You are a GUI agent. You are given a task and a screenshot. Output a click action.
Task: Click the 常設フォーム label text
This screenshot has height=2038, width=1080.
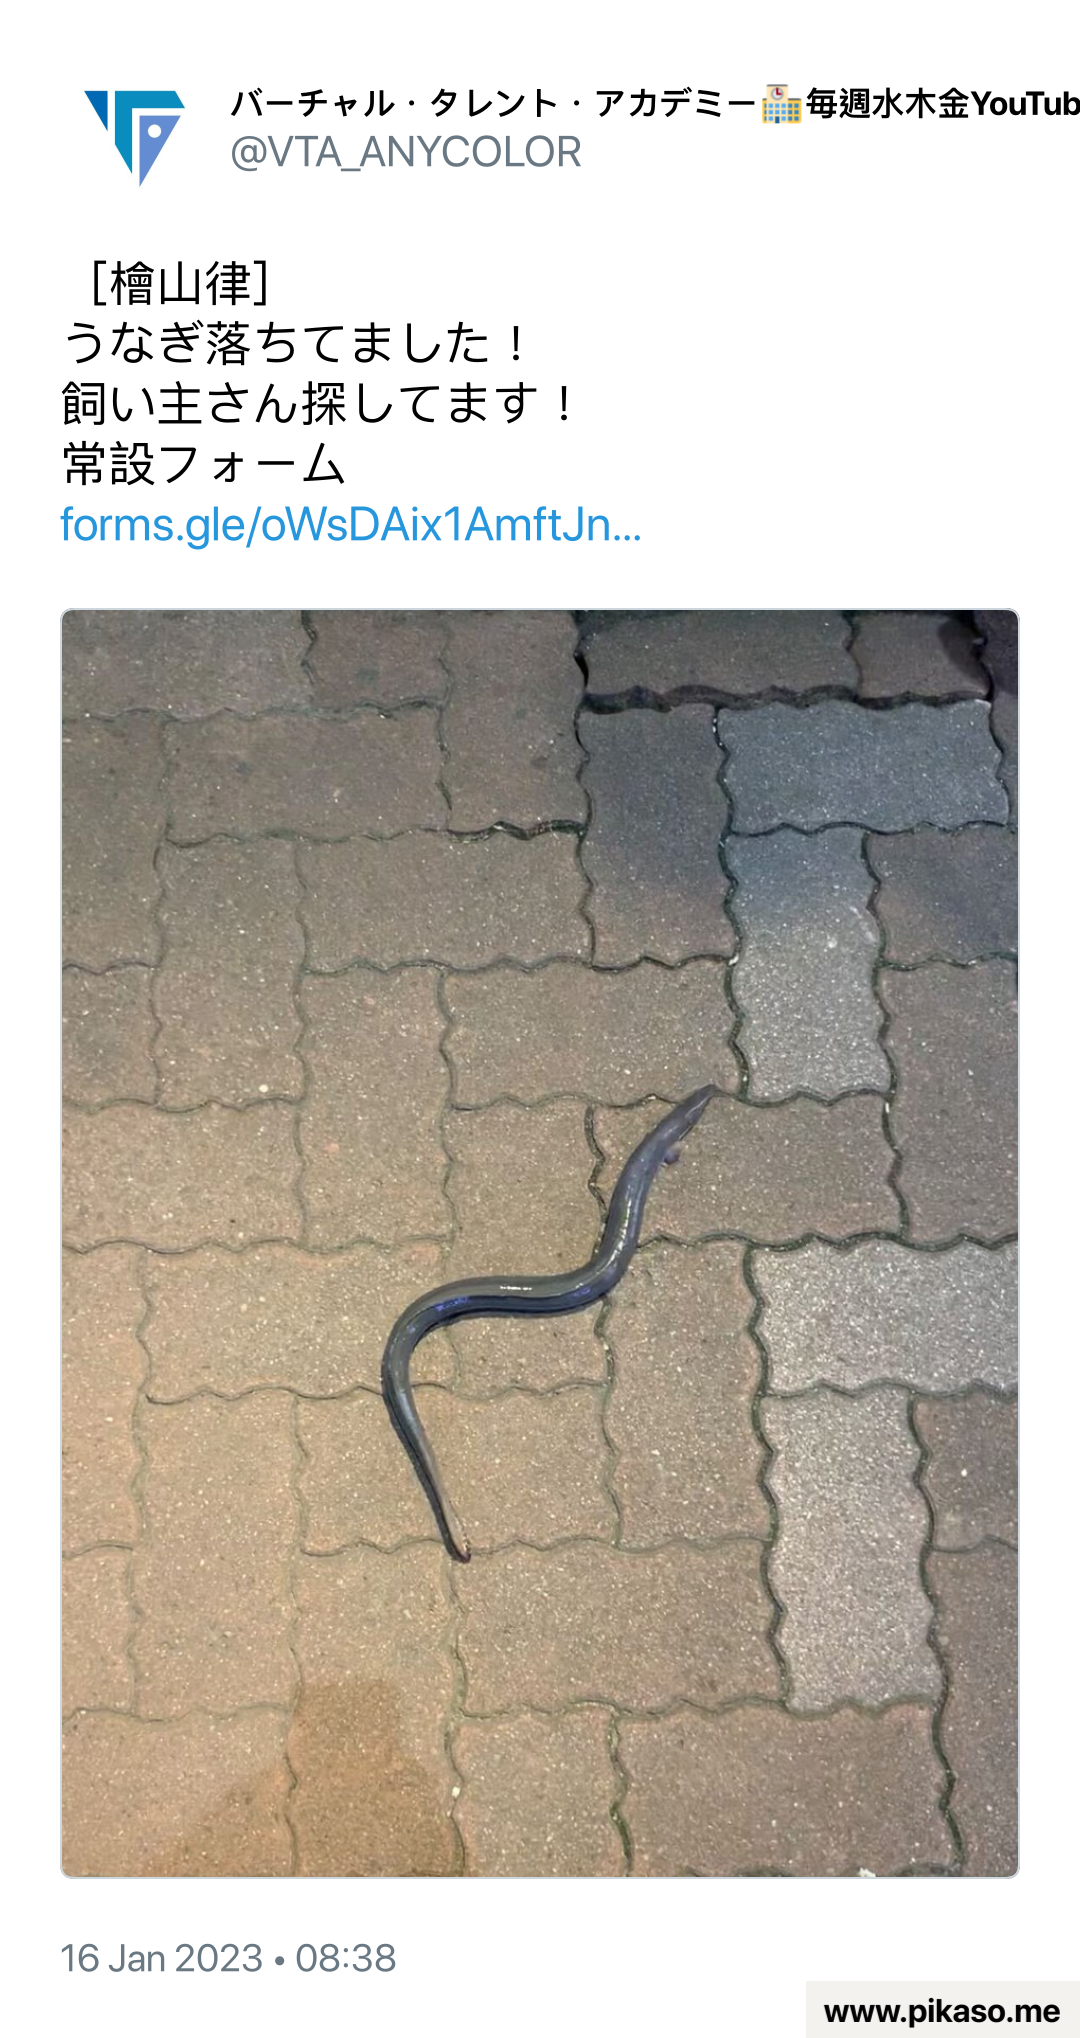204,465
